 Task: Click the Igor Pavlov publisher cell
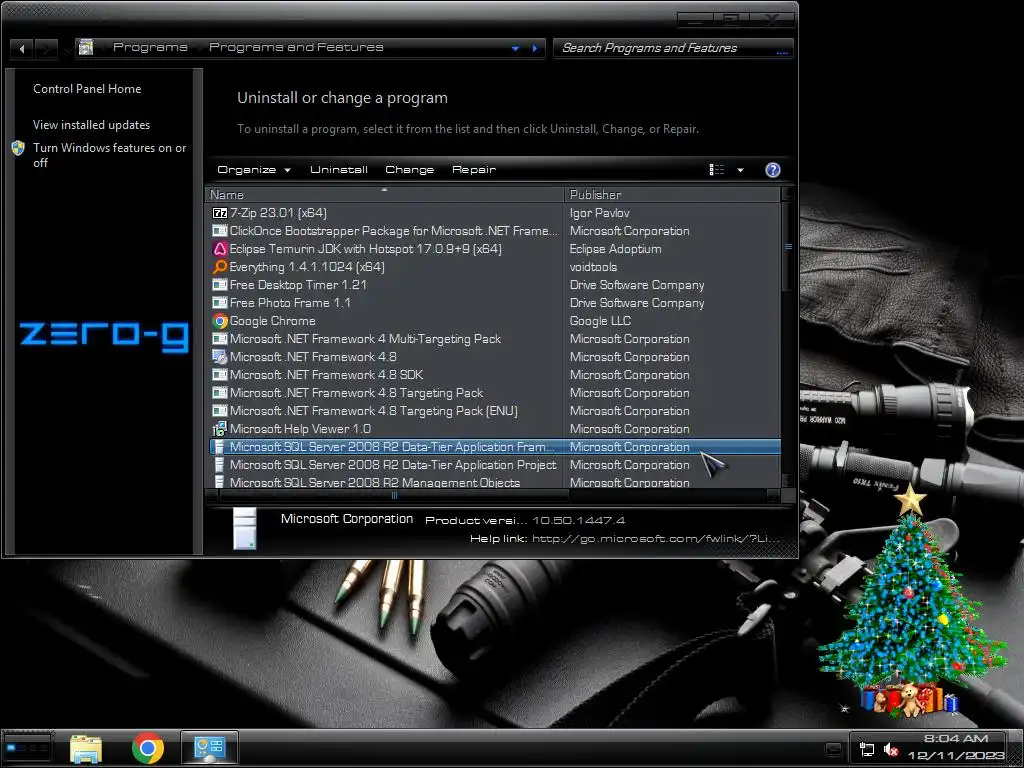600,213
